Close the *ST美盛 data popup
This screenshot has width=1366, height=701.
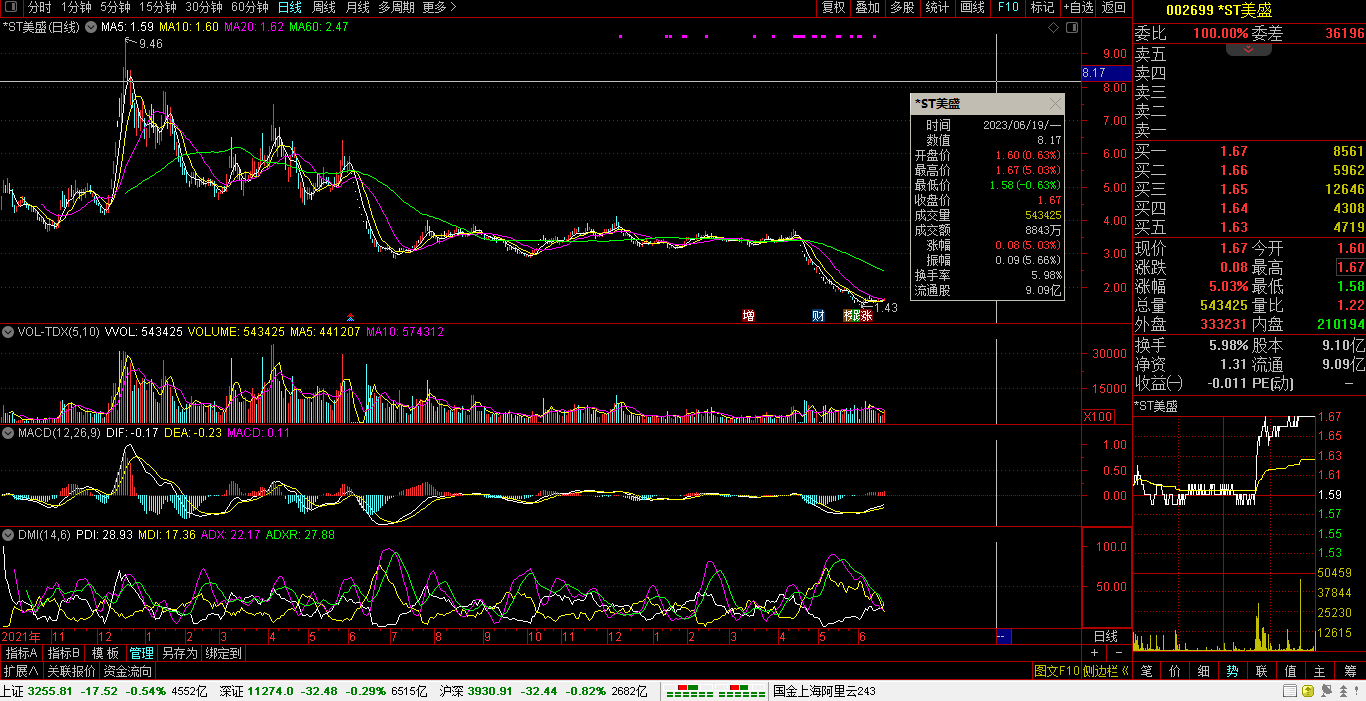coord(1055,104)
